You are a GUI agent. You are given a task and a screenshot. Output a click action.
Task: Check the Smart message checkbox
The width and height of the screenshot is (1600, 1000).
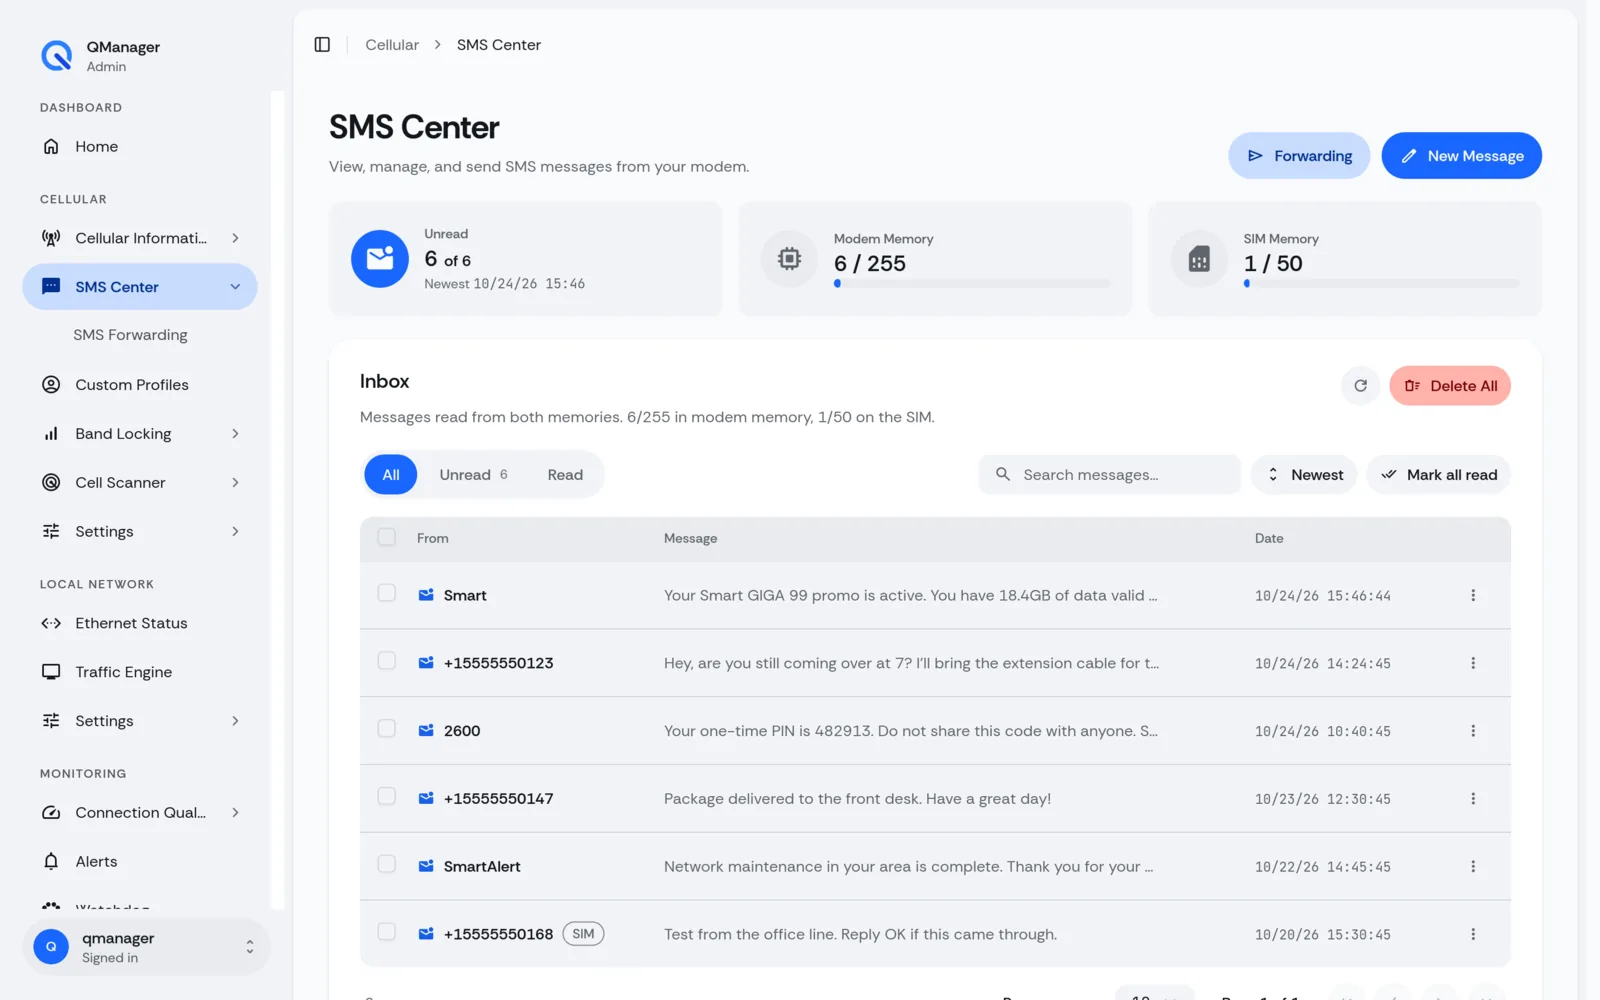point(386,593)
